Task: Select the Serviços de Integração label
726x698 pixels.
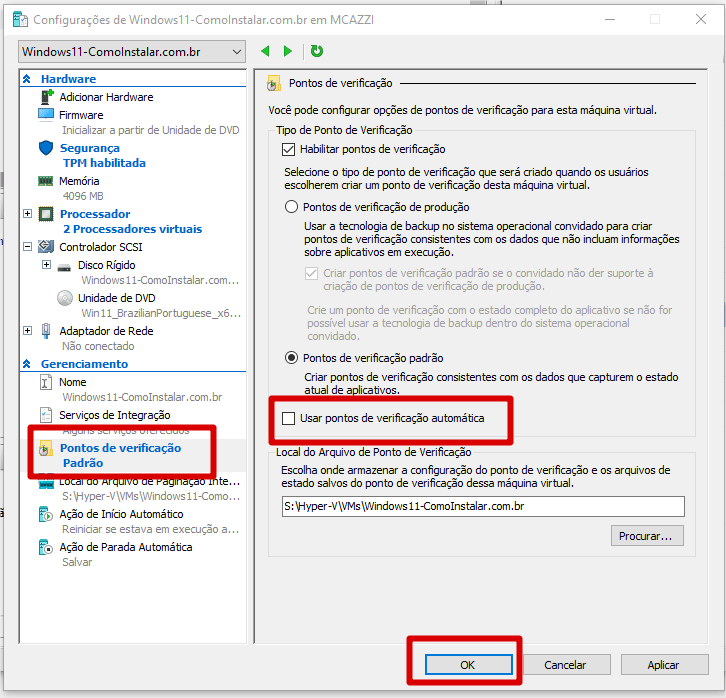Action: click(115, 415)
